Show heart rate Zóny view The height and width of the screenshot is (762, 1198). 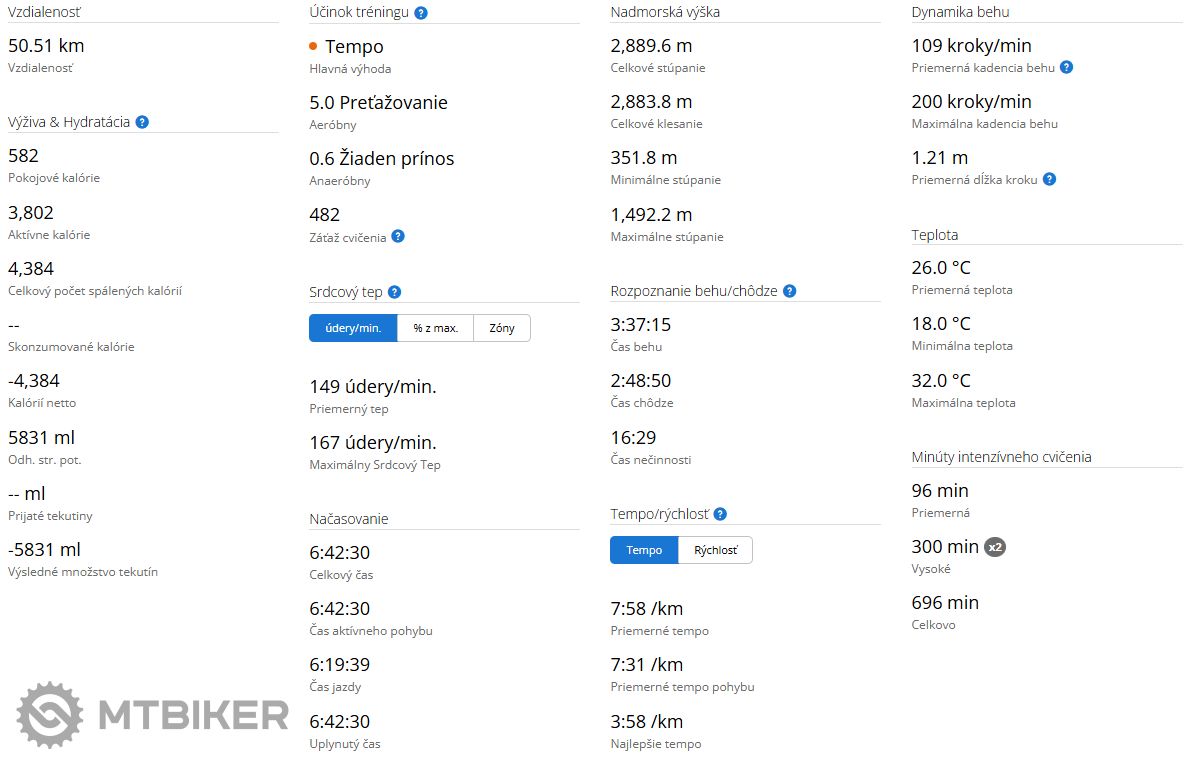point(502,328)
